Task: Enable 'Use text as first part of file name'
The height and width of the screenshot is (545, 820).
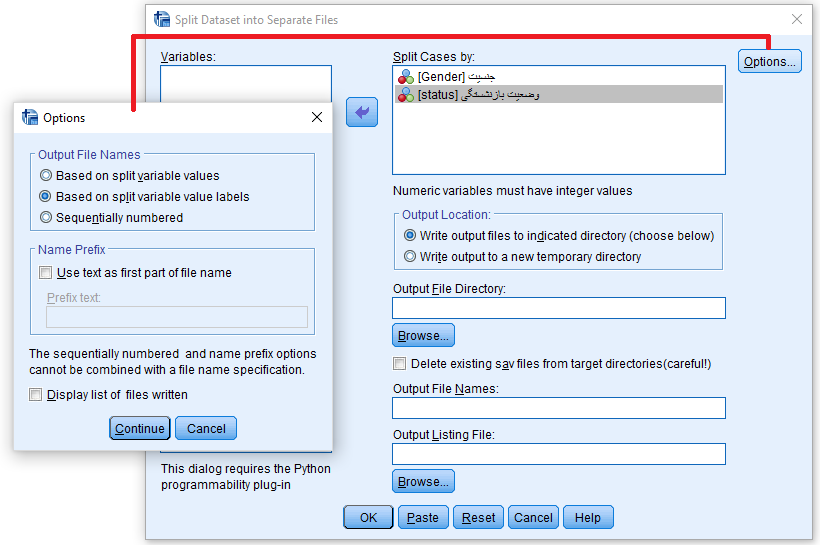Action: [x=45, y=273]
